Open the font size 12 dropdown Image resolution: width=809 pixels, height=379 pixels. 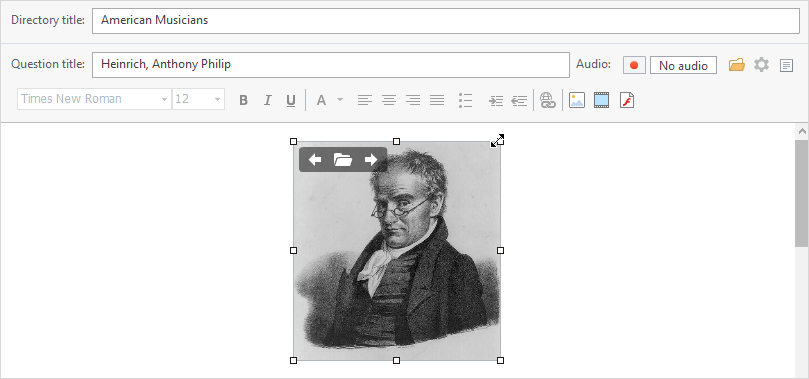click(199, 99)
